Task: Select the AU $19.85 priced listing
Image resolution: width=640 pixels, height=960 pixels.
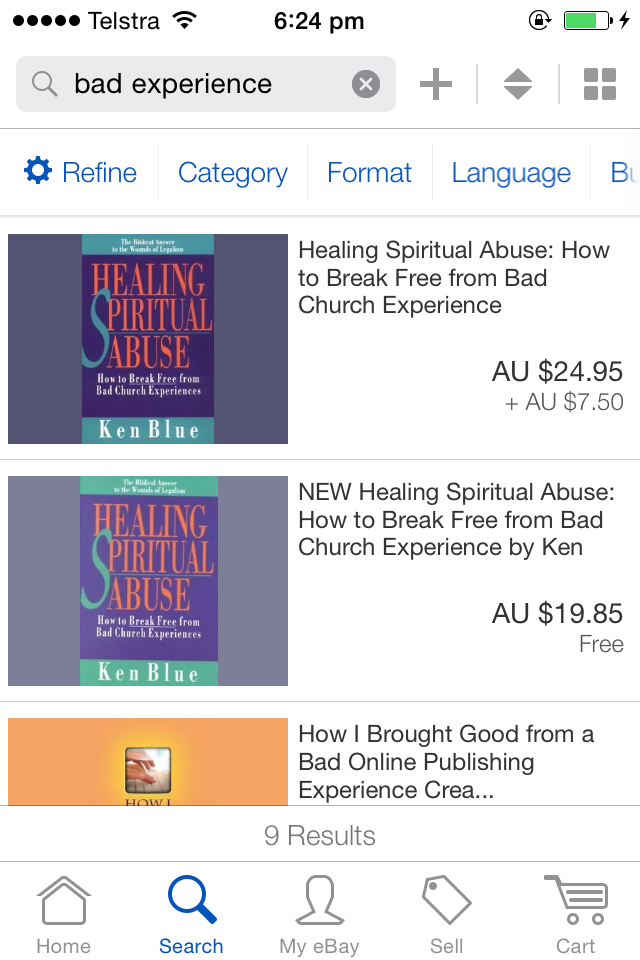Action: pyautogui.click(x=320, y=580)
